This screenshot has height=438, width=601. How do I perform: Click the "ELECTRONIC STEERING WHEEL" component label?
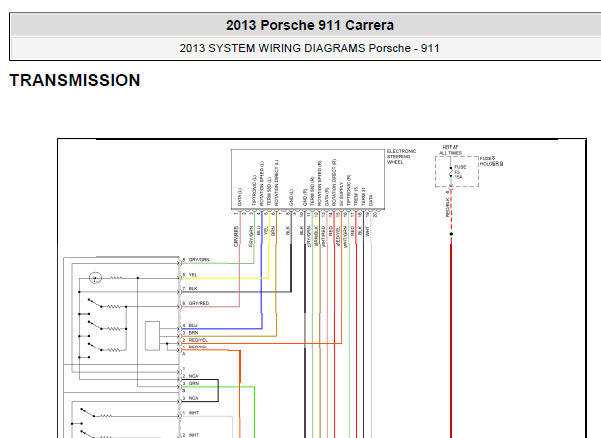[x=401, y=157]
